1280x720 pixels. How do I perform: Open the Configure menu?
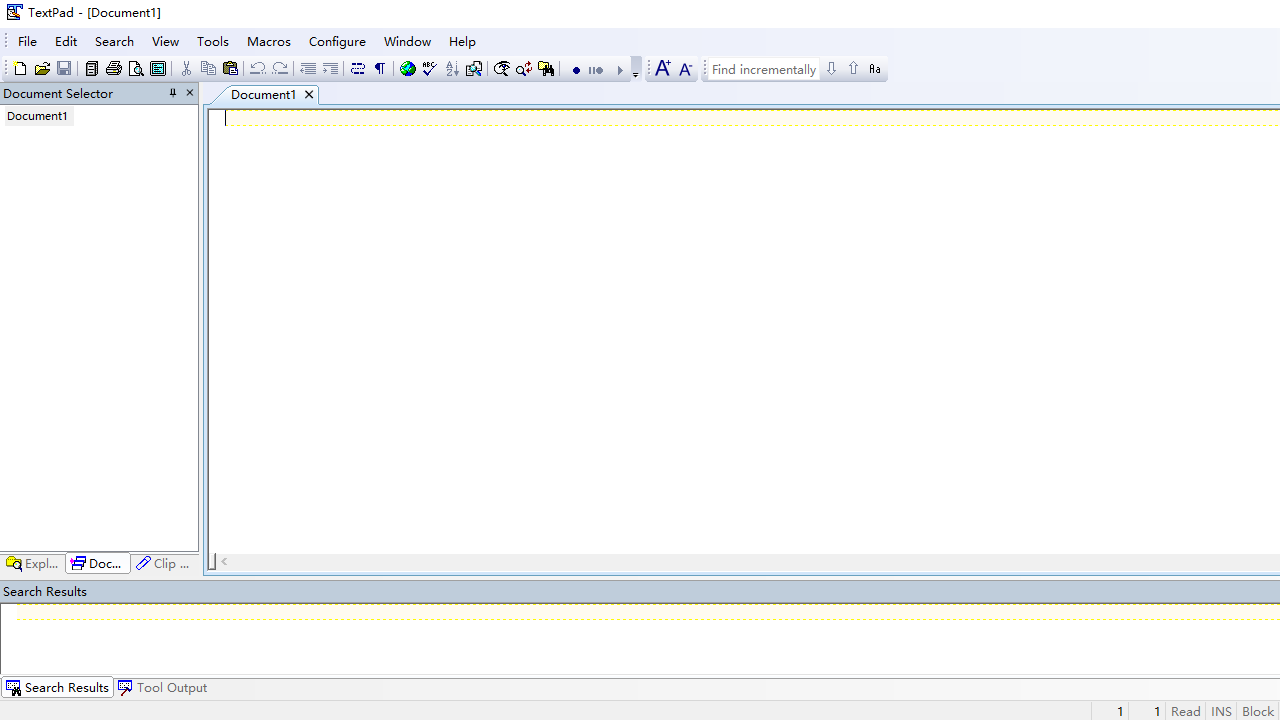[x=337, y=41]
